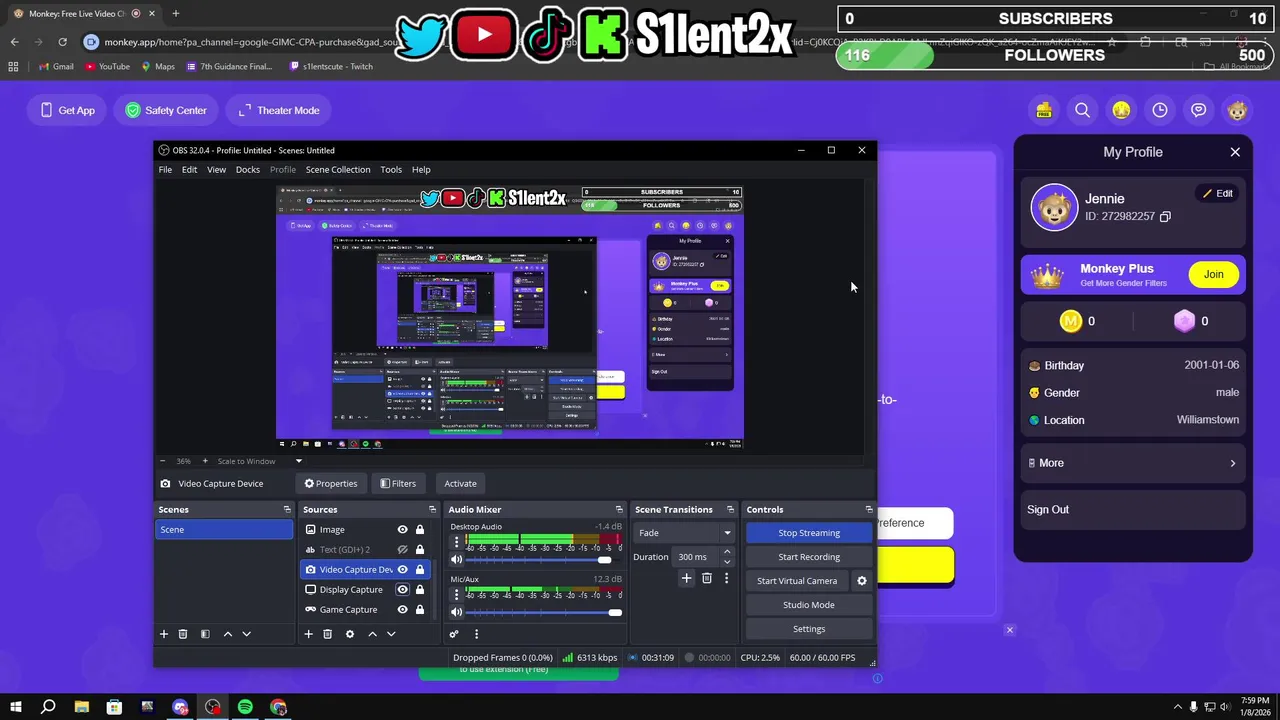Toggle lock on Game Capture source
This screenshot has height=720, width=1280.
point(420,610)
